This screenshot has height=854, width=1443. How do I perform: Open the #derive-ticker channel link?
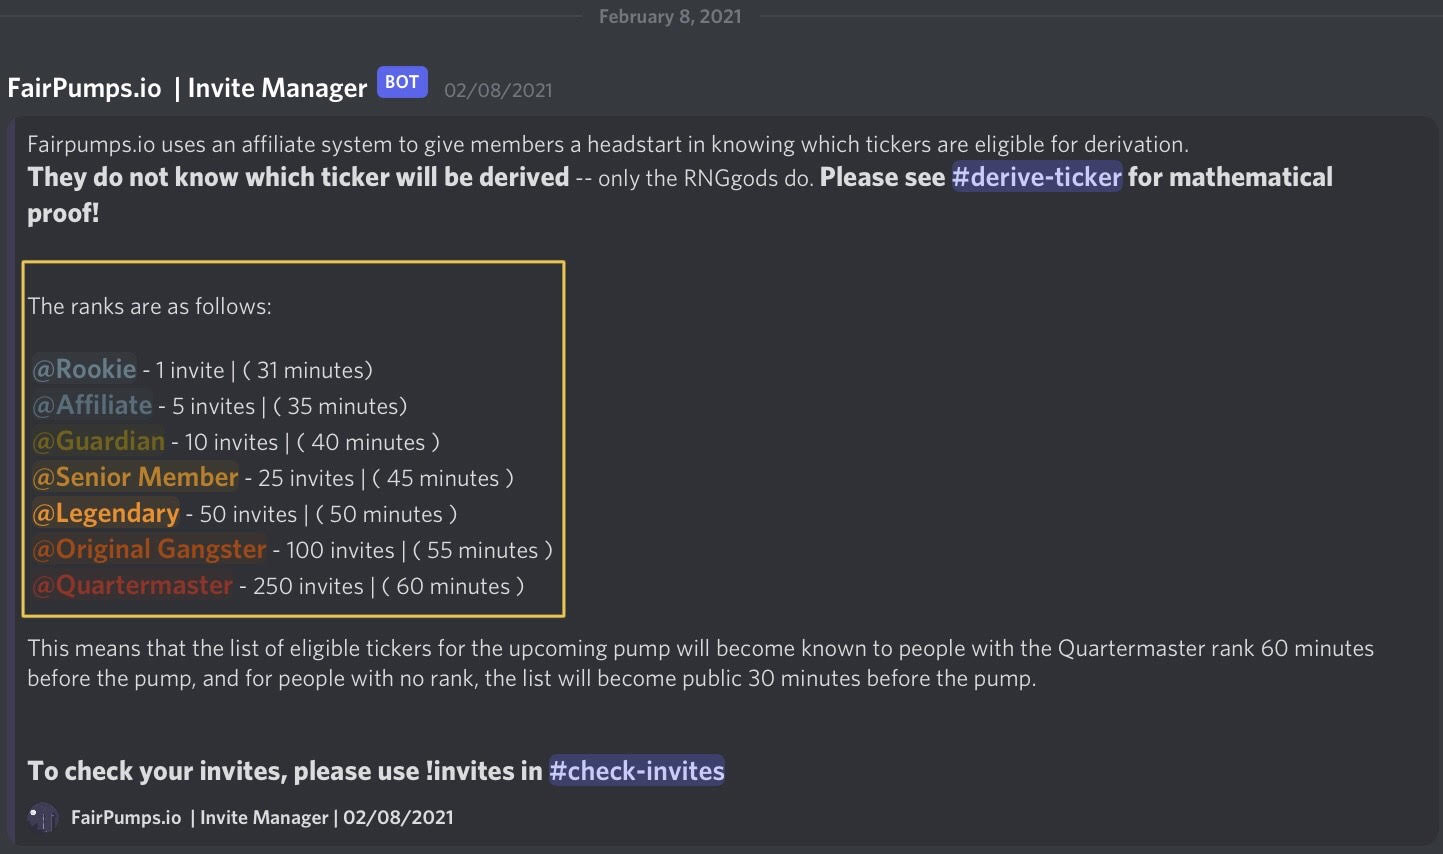1036,177
